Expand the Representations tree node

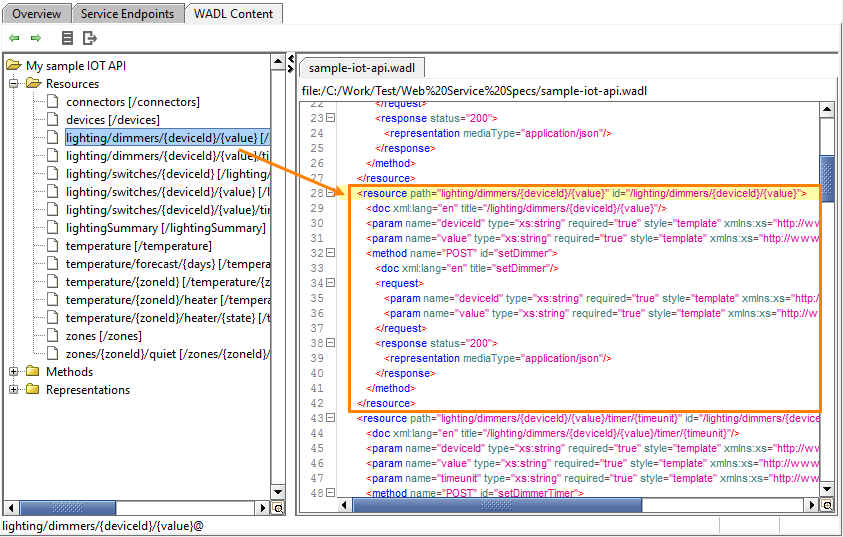point(14,390)
